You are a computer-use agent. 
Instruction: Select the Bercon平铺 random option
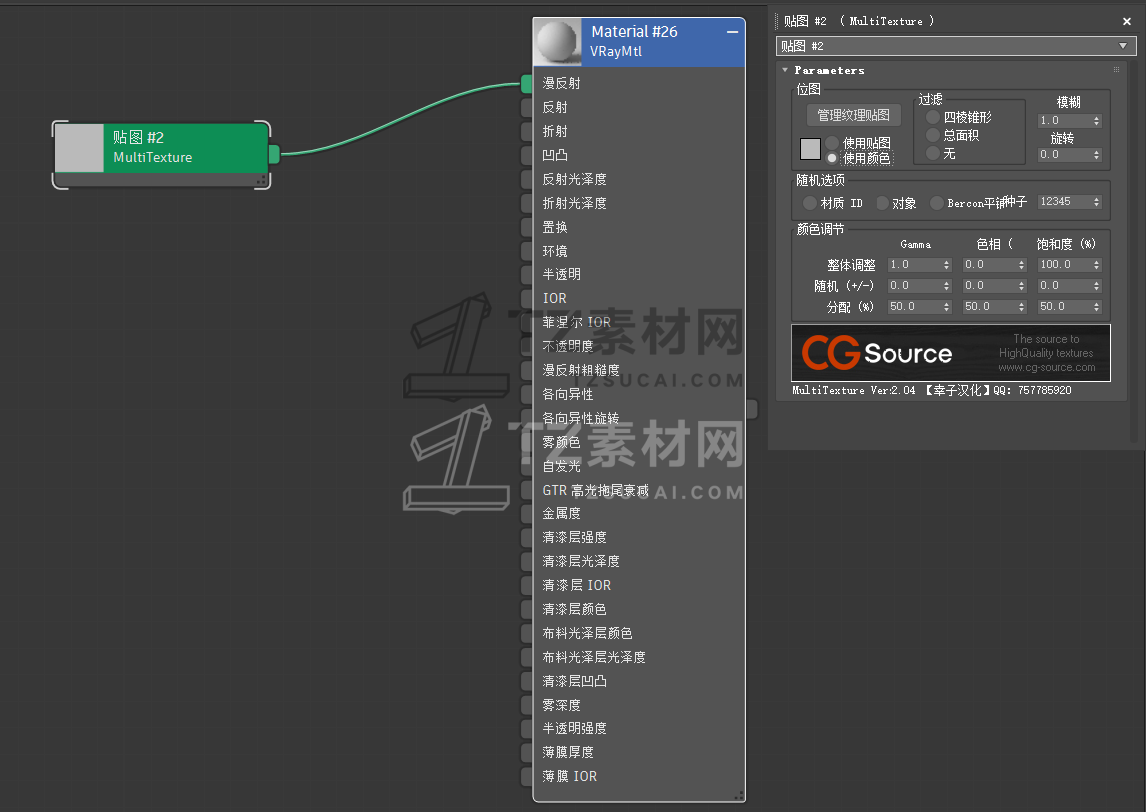[936, 202]
